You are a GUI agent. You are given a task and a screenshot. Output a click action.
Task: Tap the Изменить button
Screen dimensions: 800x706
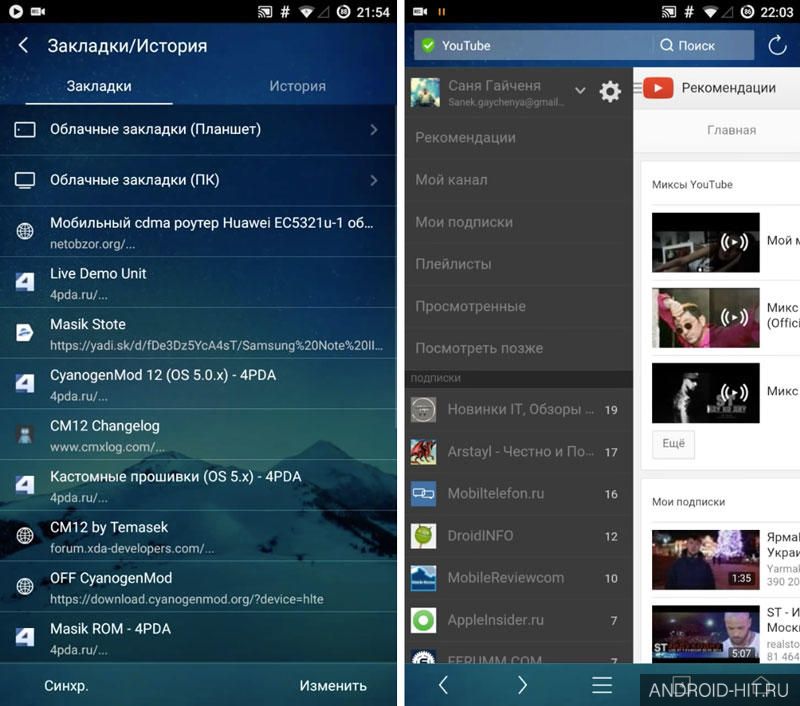(x=333, y=686)
